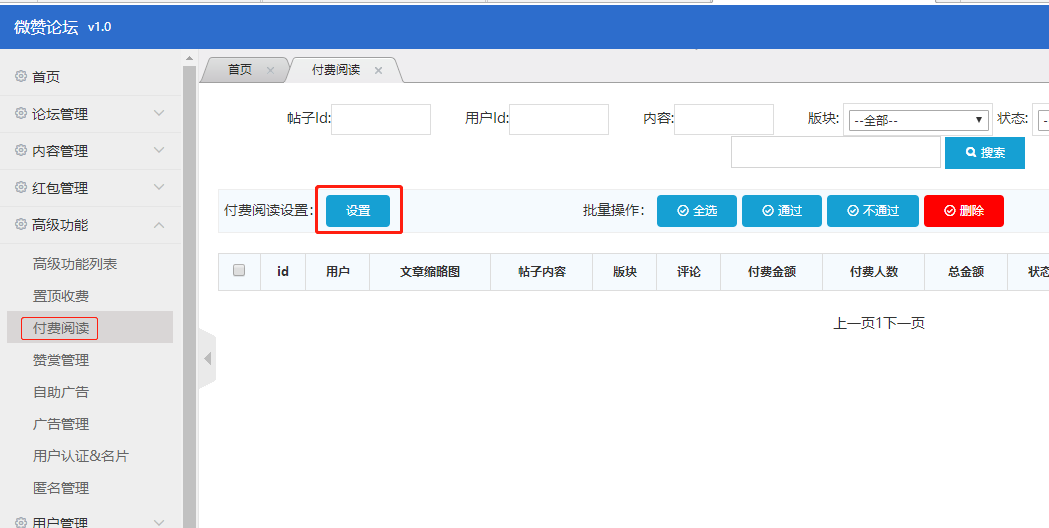Click the gear icon beside 高级功能
1049x528 pixels.
pyautogui.click(x=21, y=224)
